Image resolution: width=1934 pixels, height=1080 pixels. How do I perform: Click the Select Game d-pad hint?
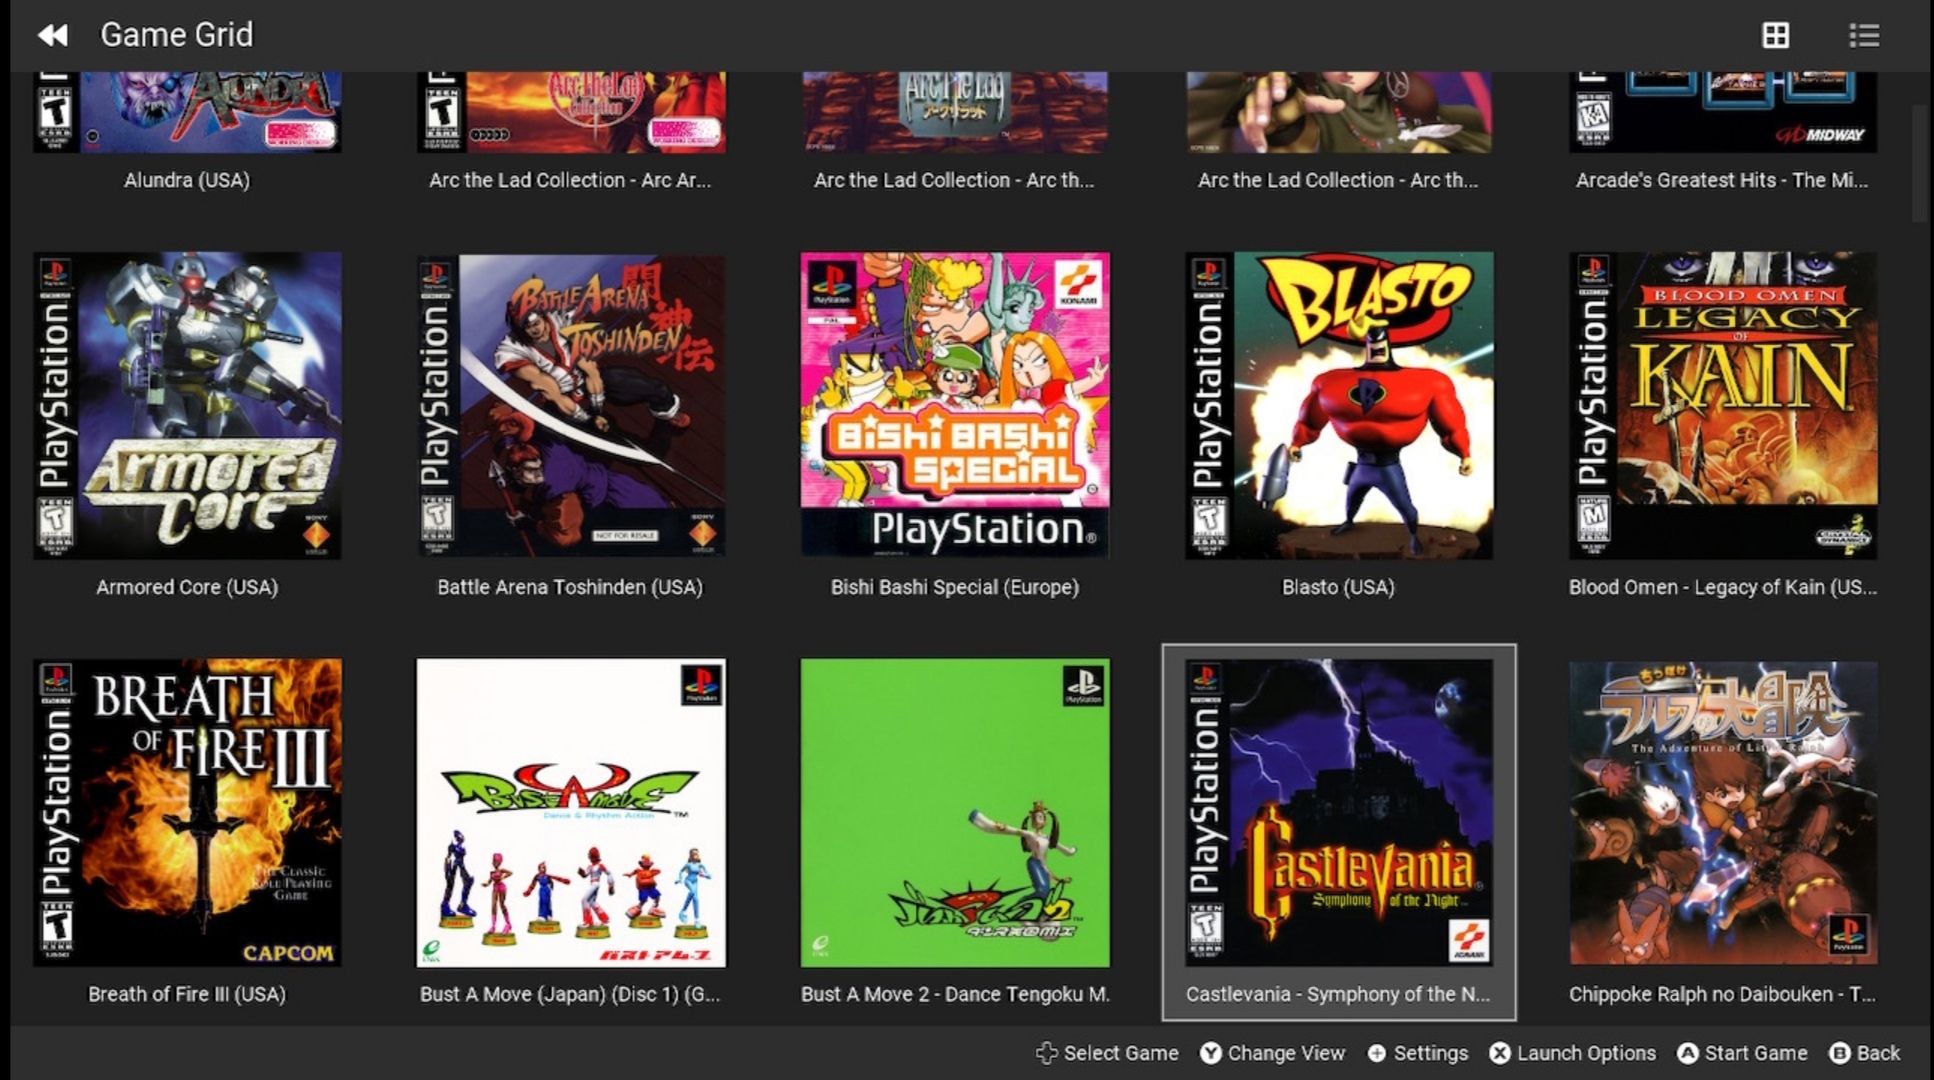click(x=1107, y=1053)
